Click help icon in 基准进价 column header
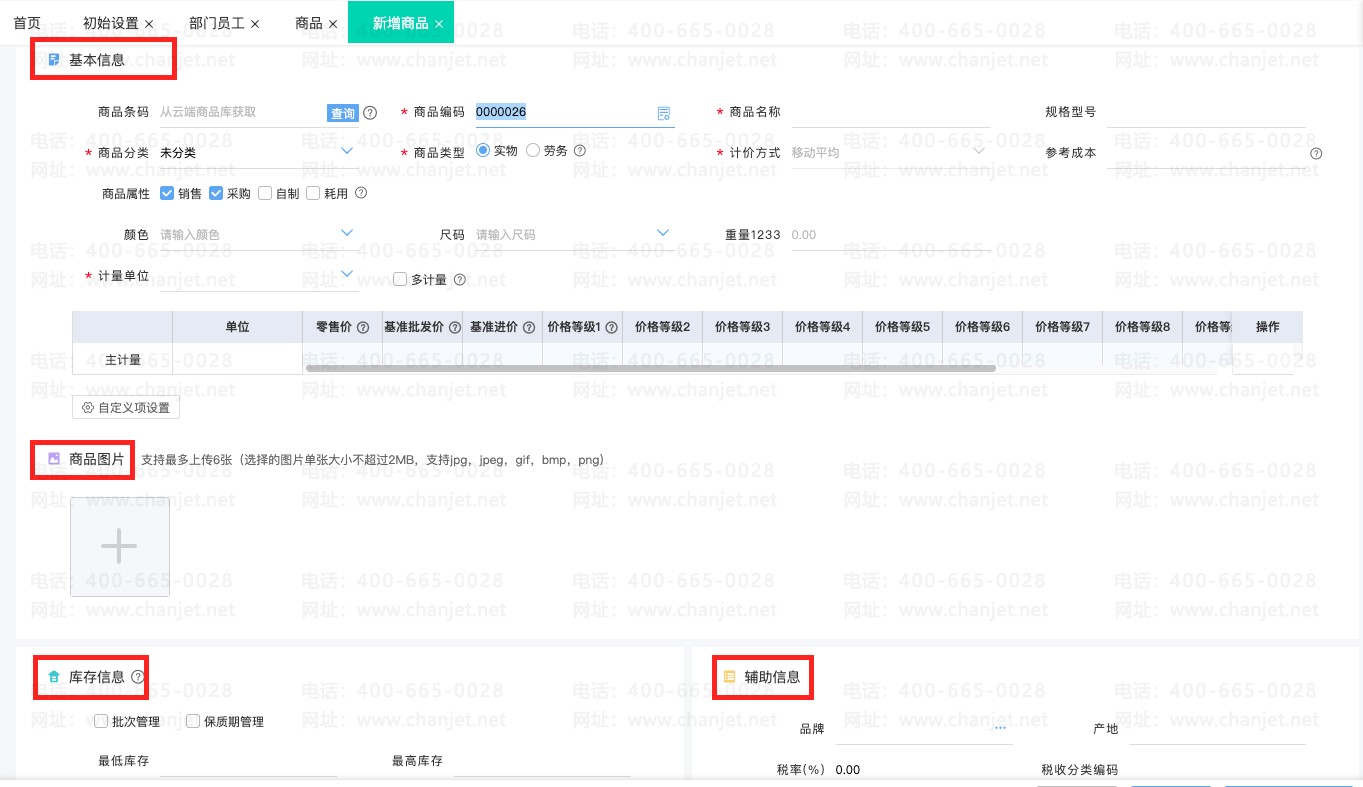The image size is (1363, 787). coord(528,327)
